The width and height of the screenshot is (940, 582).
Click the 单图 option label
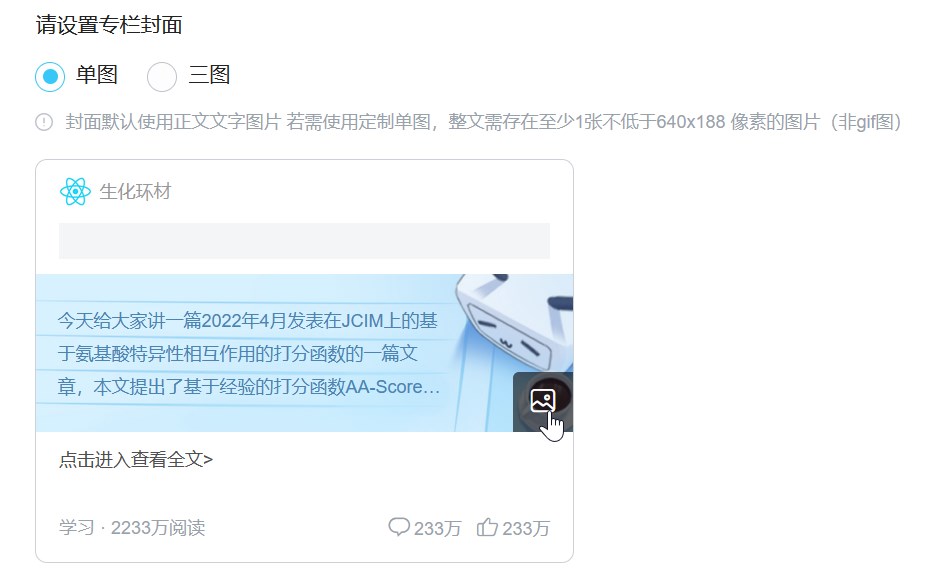coord(97,75)
